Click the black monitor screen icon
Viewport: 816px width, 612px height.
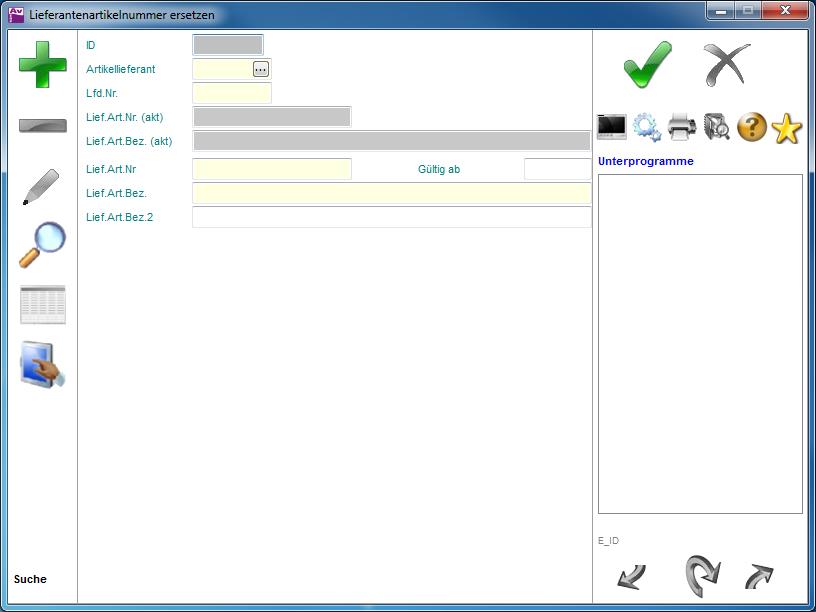612,127
